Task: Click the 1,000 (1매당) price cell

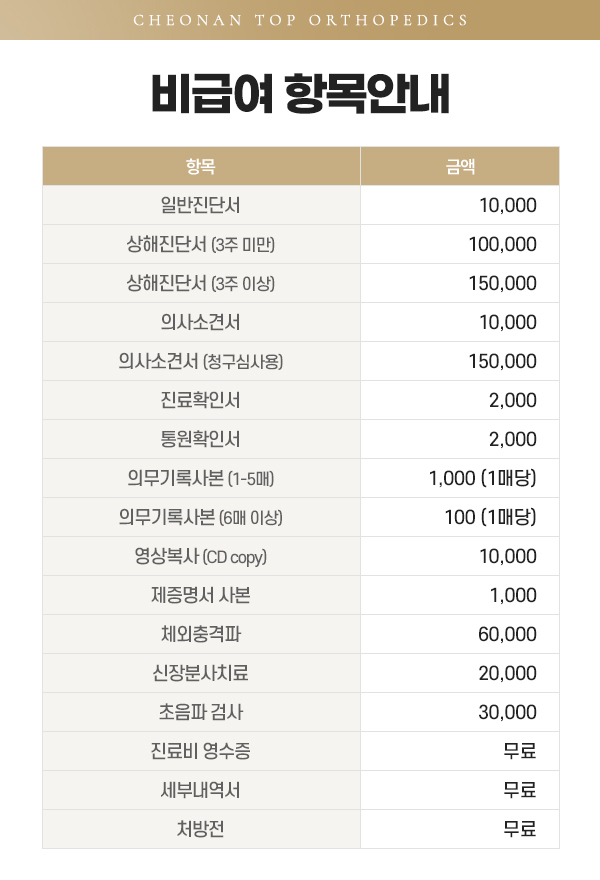Action: click(x=482, y=478)
